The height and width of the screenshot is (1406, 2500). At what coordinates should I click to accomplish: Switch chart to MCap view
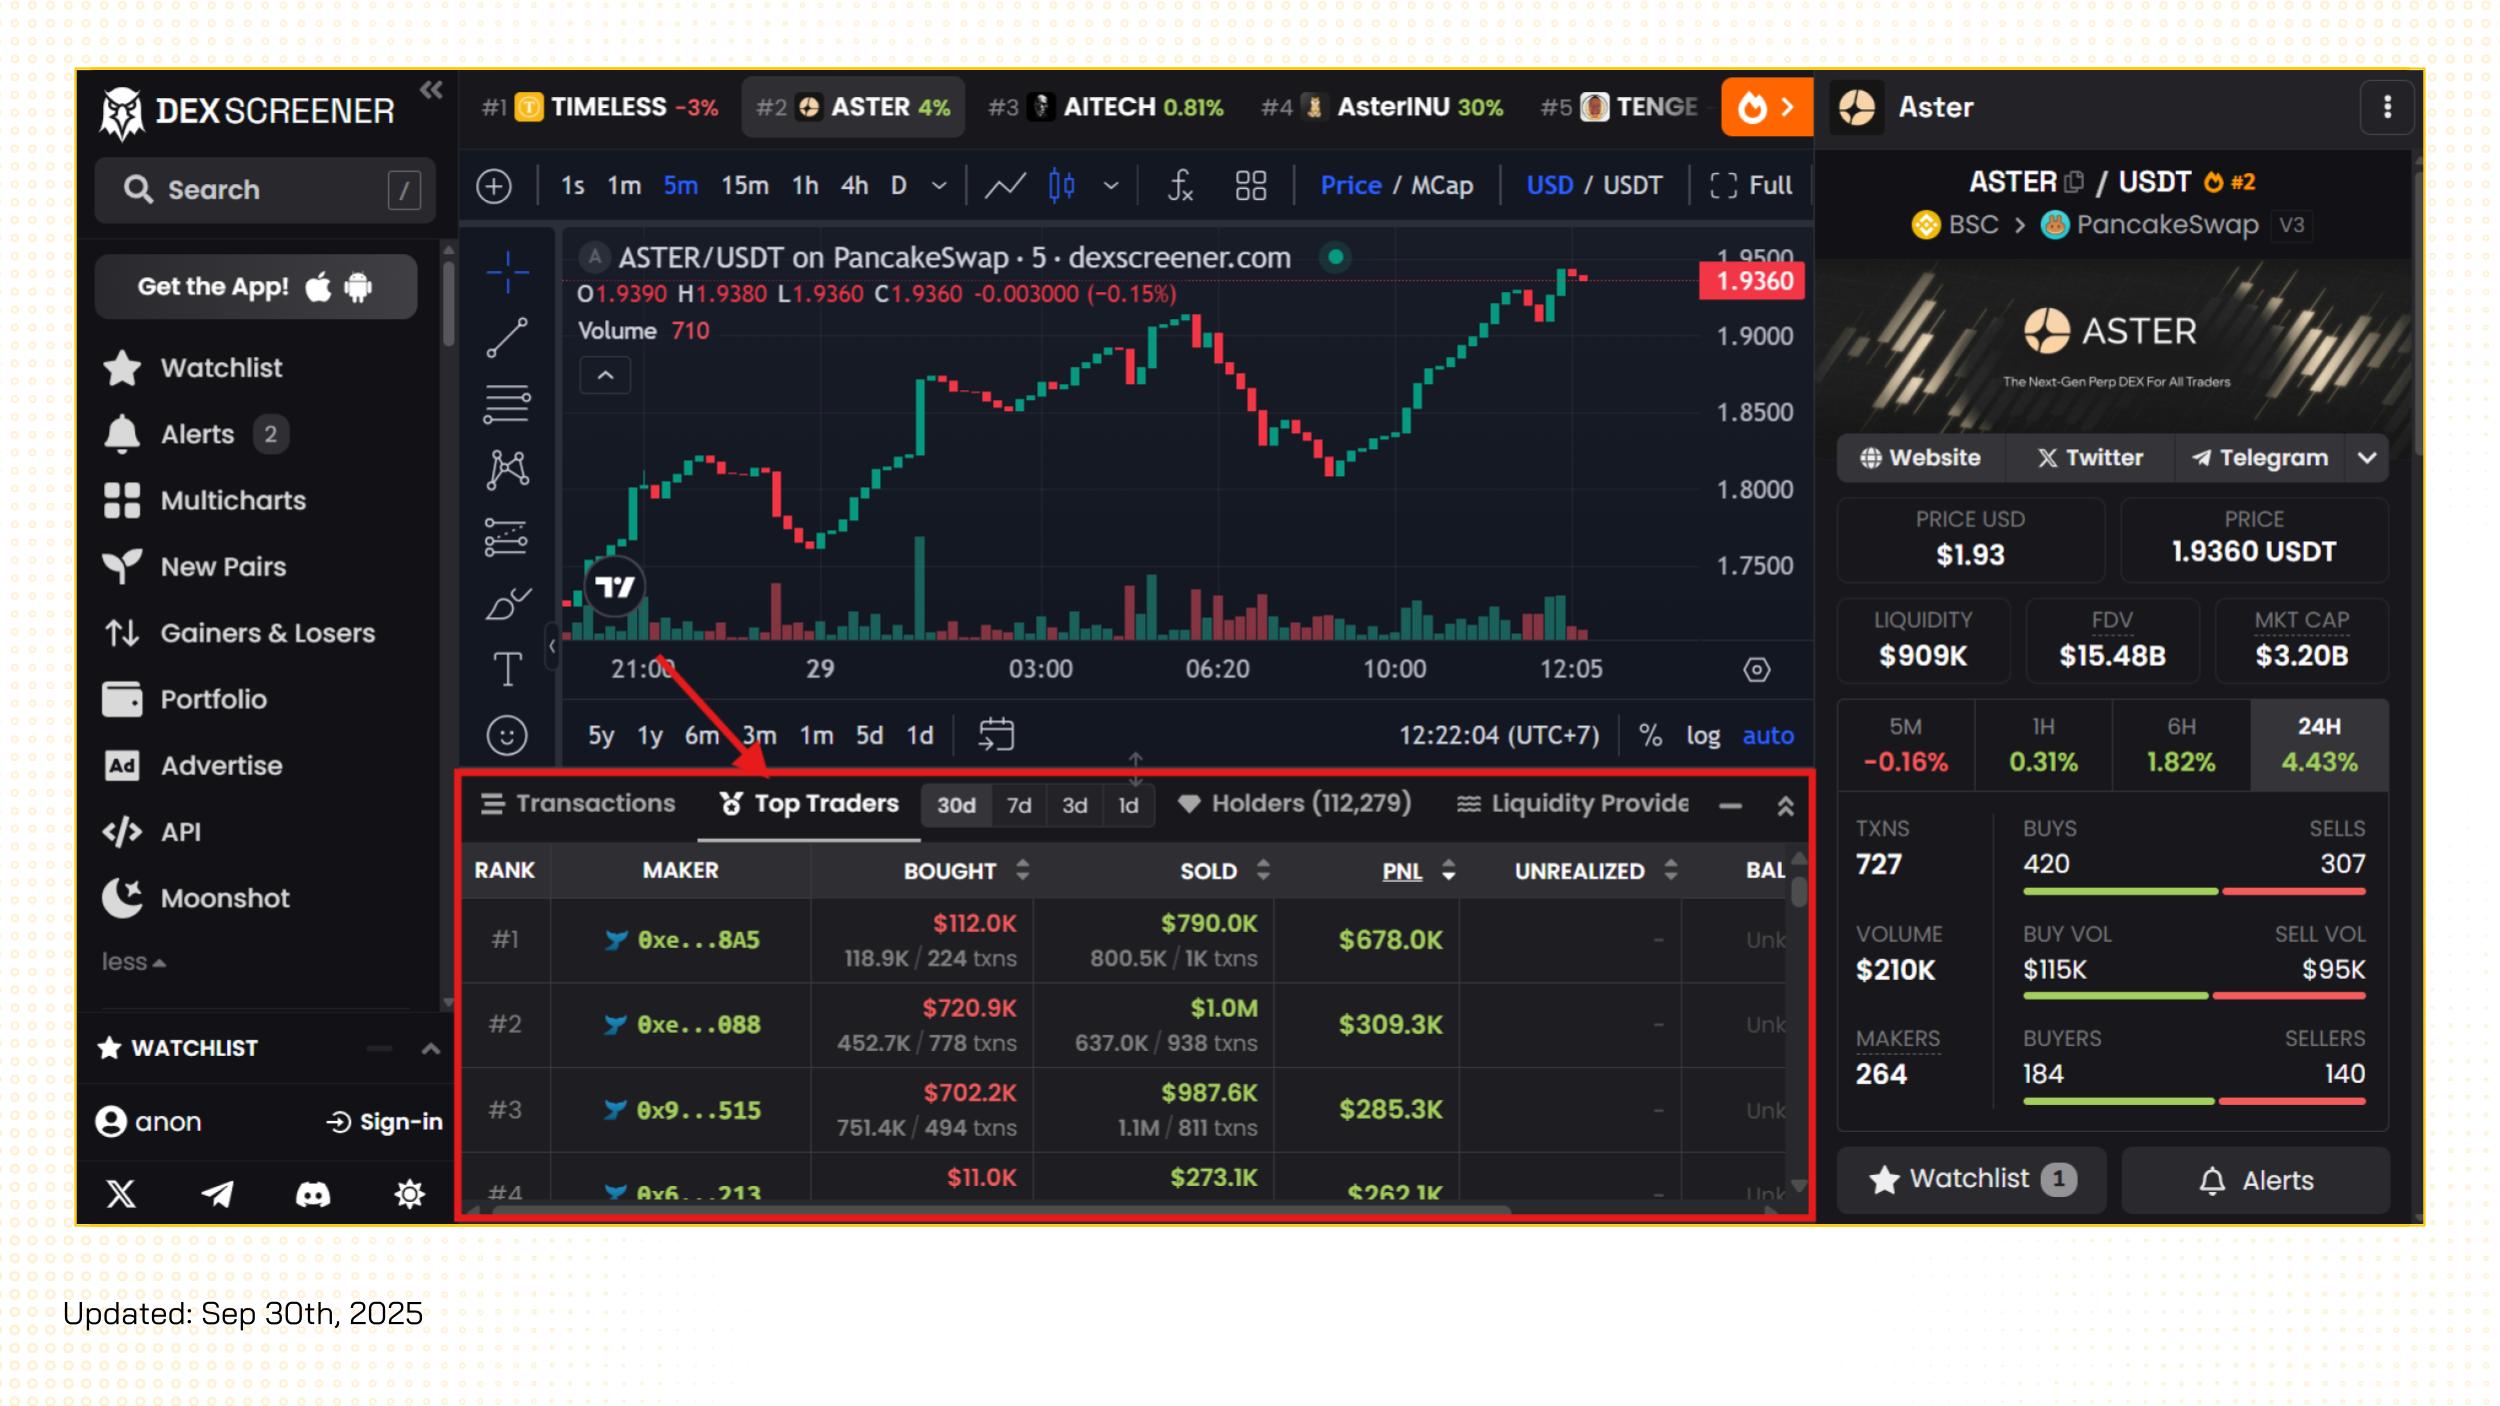tap(1441, 185)
